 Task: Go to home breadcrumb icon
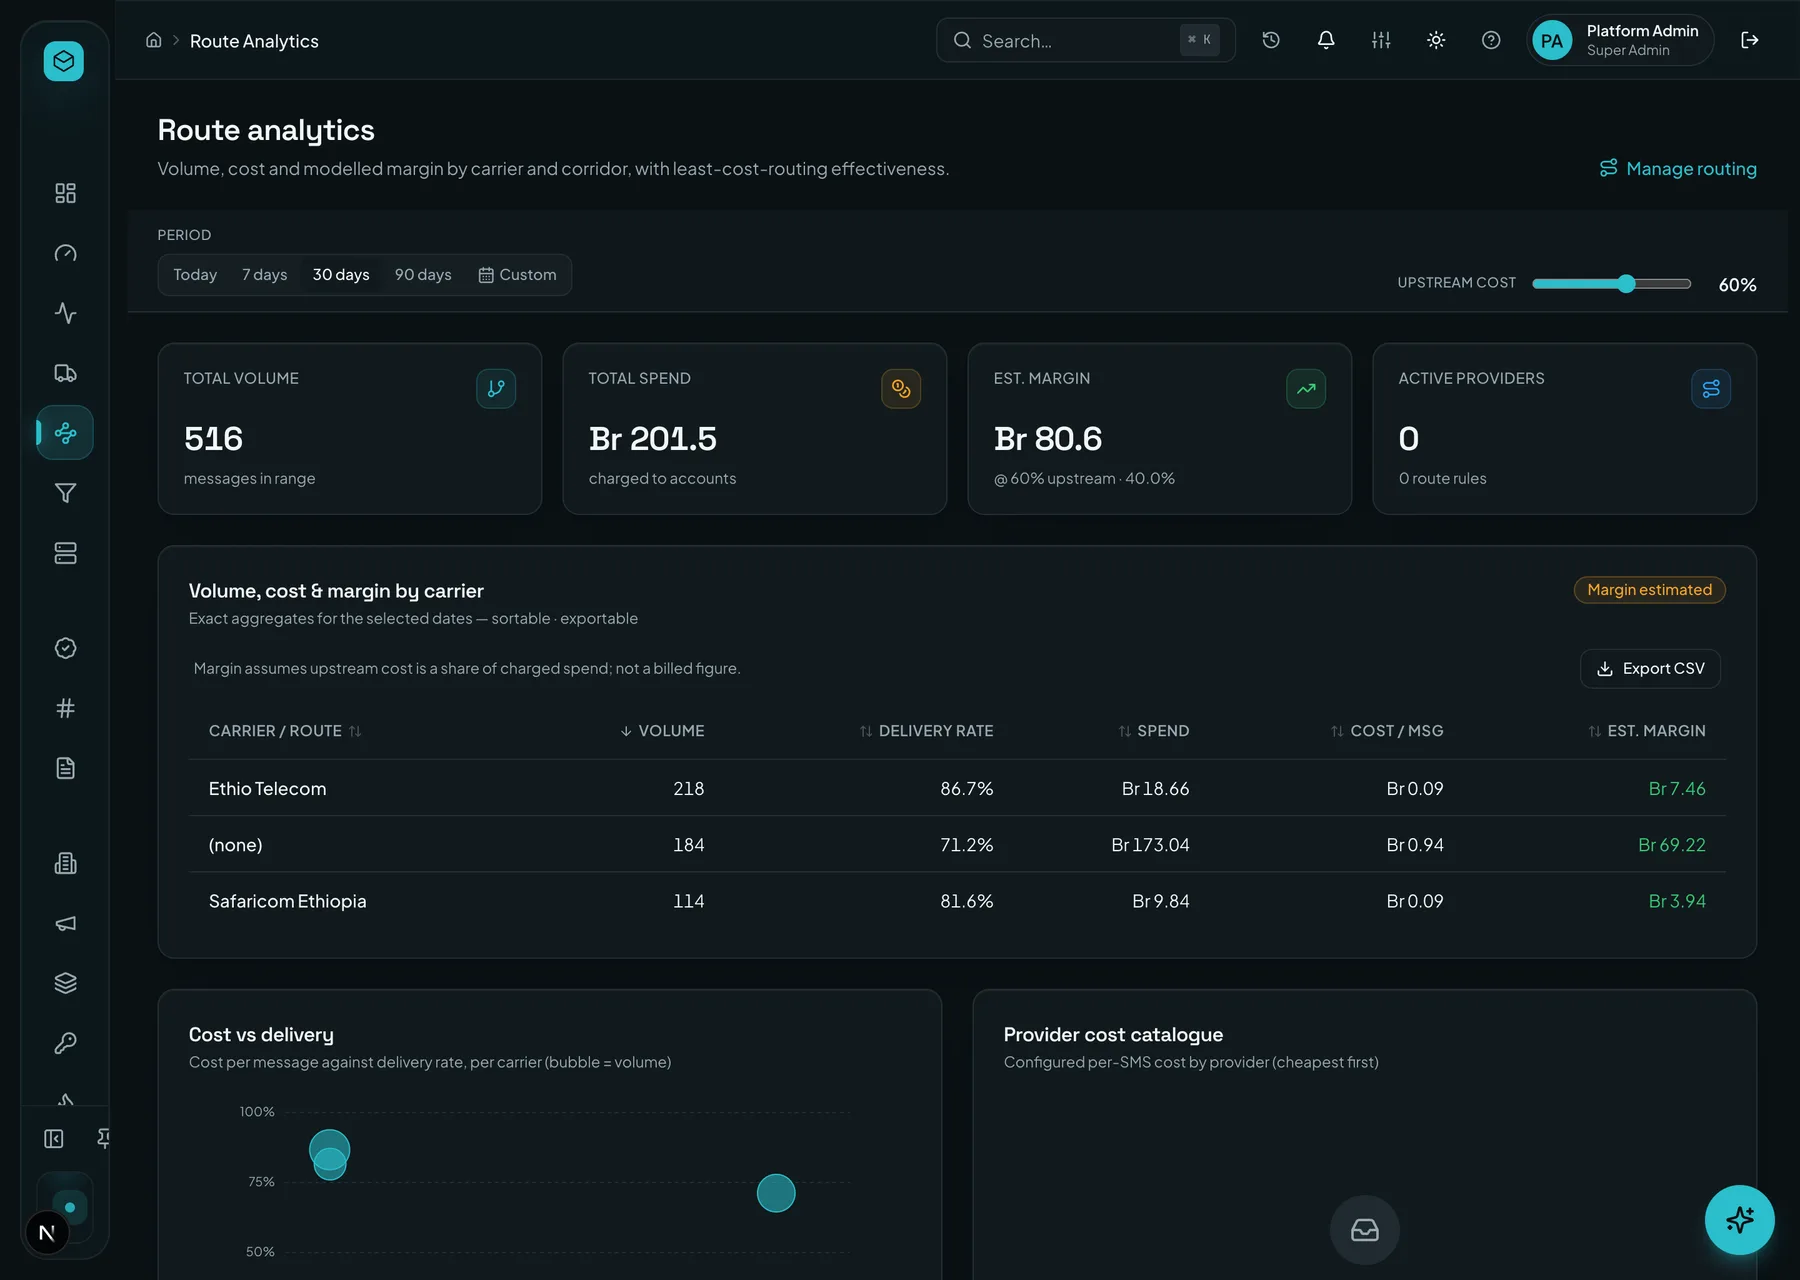click(x=153, y=40)
